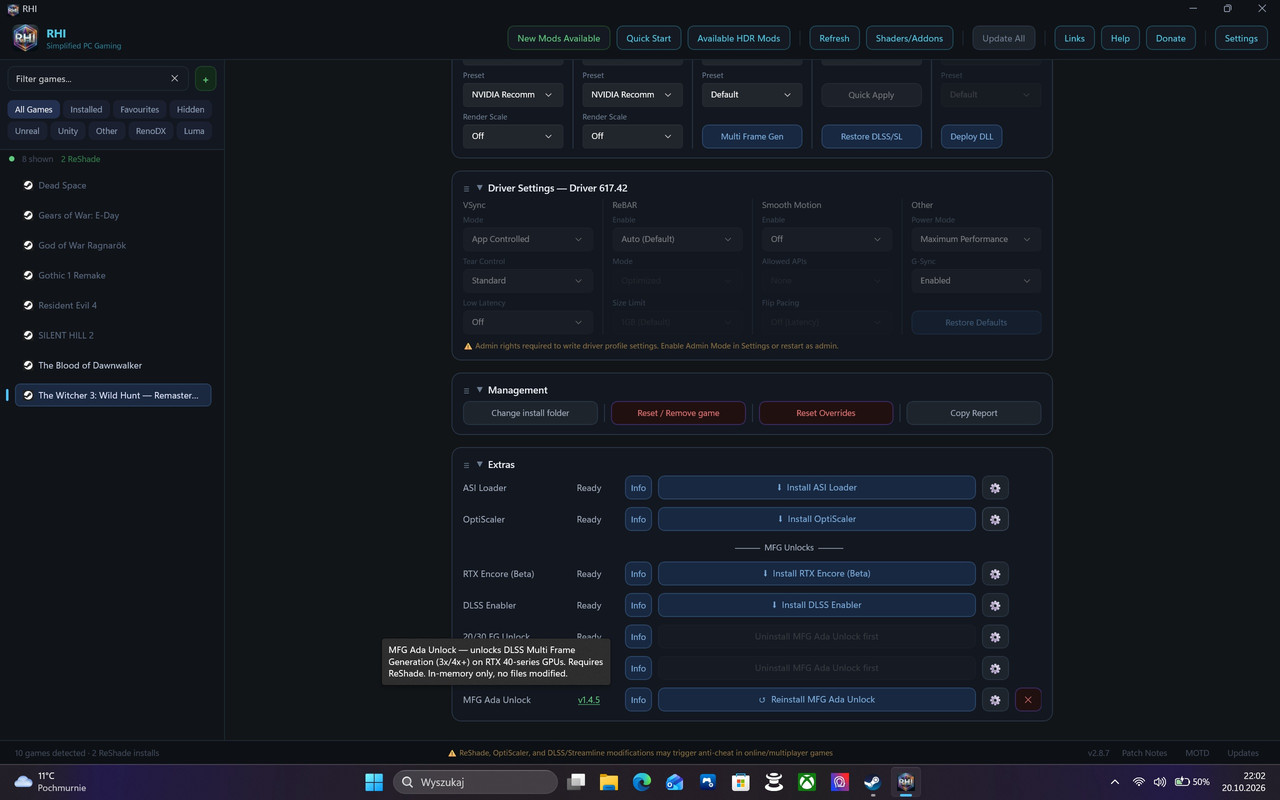
Task: Open Task View from the taskbar
Action: 575,782
